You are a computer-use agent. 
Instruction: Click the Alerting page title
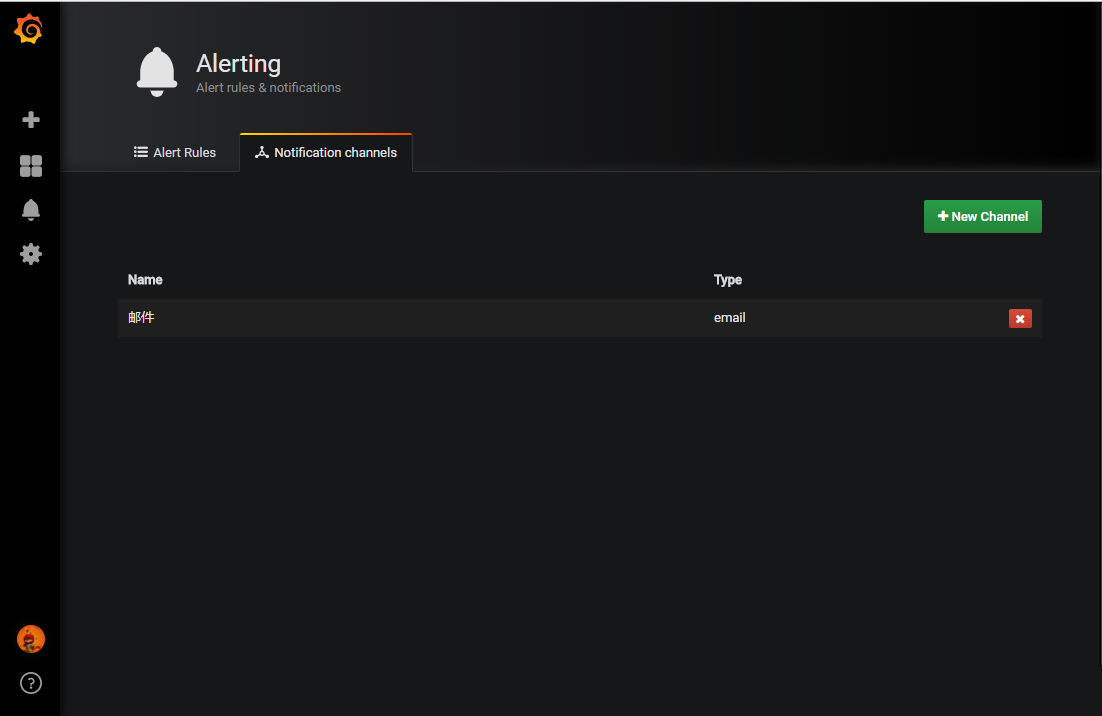pyautogui.click(x=238, y=63)
